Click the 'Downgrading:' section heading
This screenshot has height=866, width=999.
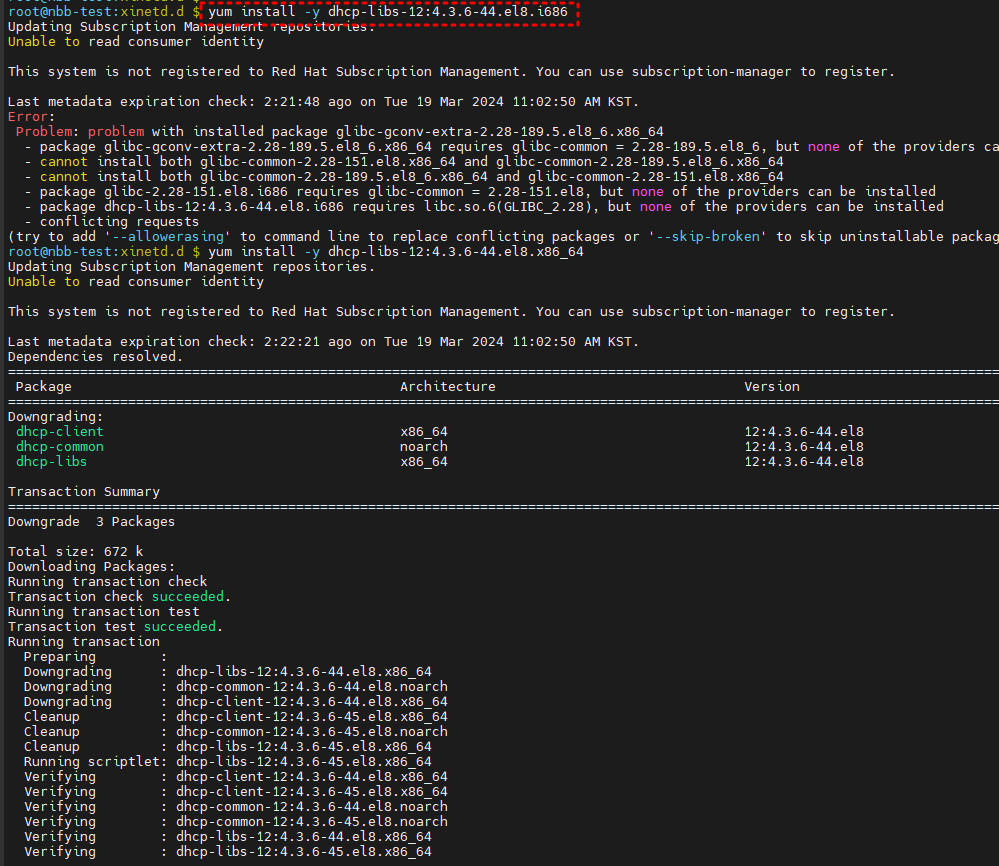point(55,417)
